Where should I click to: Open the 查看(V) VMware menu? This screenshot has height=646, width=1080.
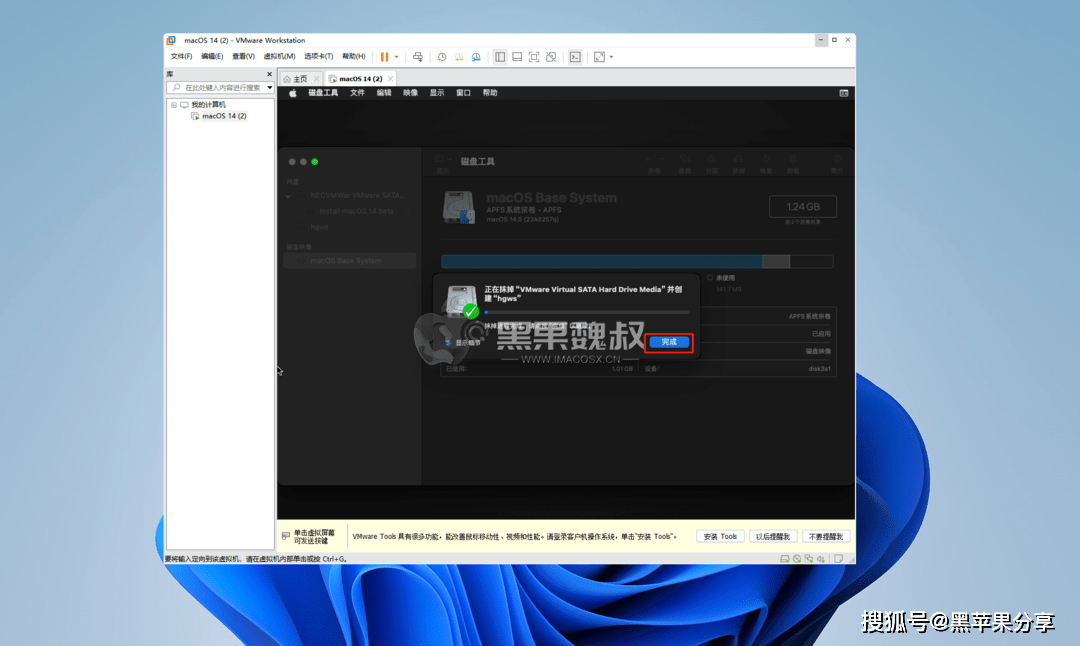(243, 56)
